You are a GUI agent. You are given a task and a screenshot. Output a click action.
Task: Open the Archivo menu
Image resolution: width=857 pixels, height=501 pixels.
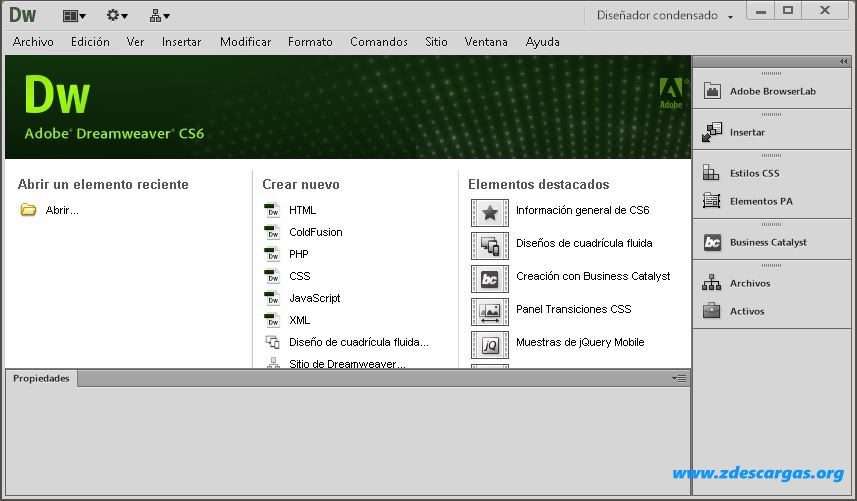(x=33, y=42)
